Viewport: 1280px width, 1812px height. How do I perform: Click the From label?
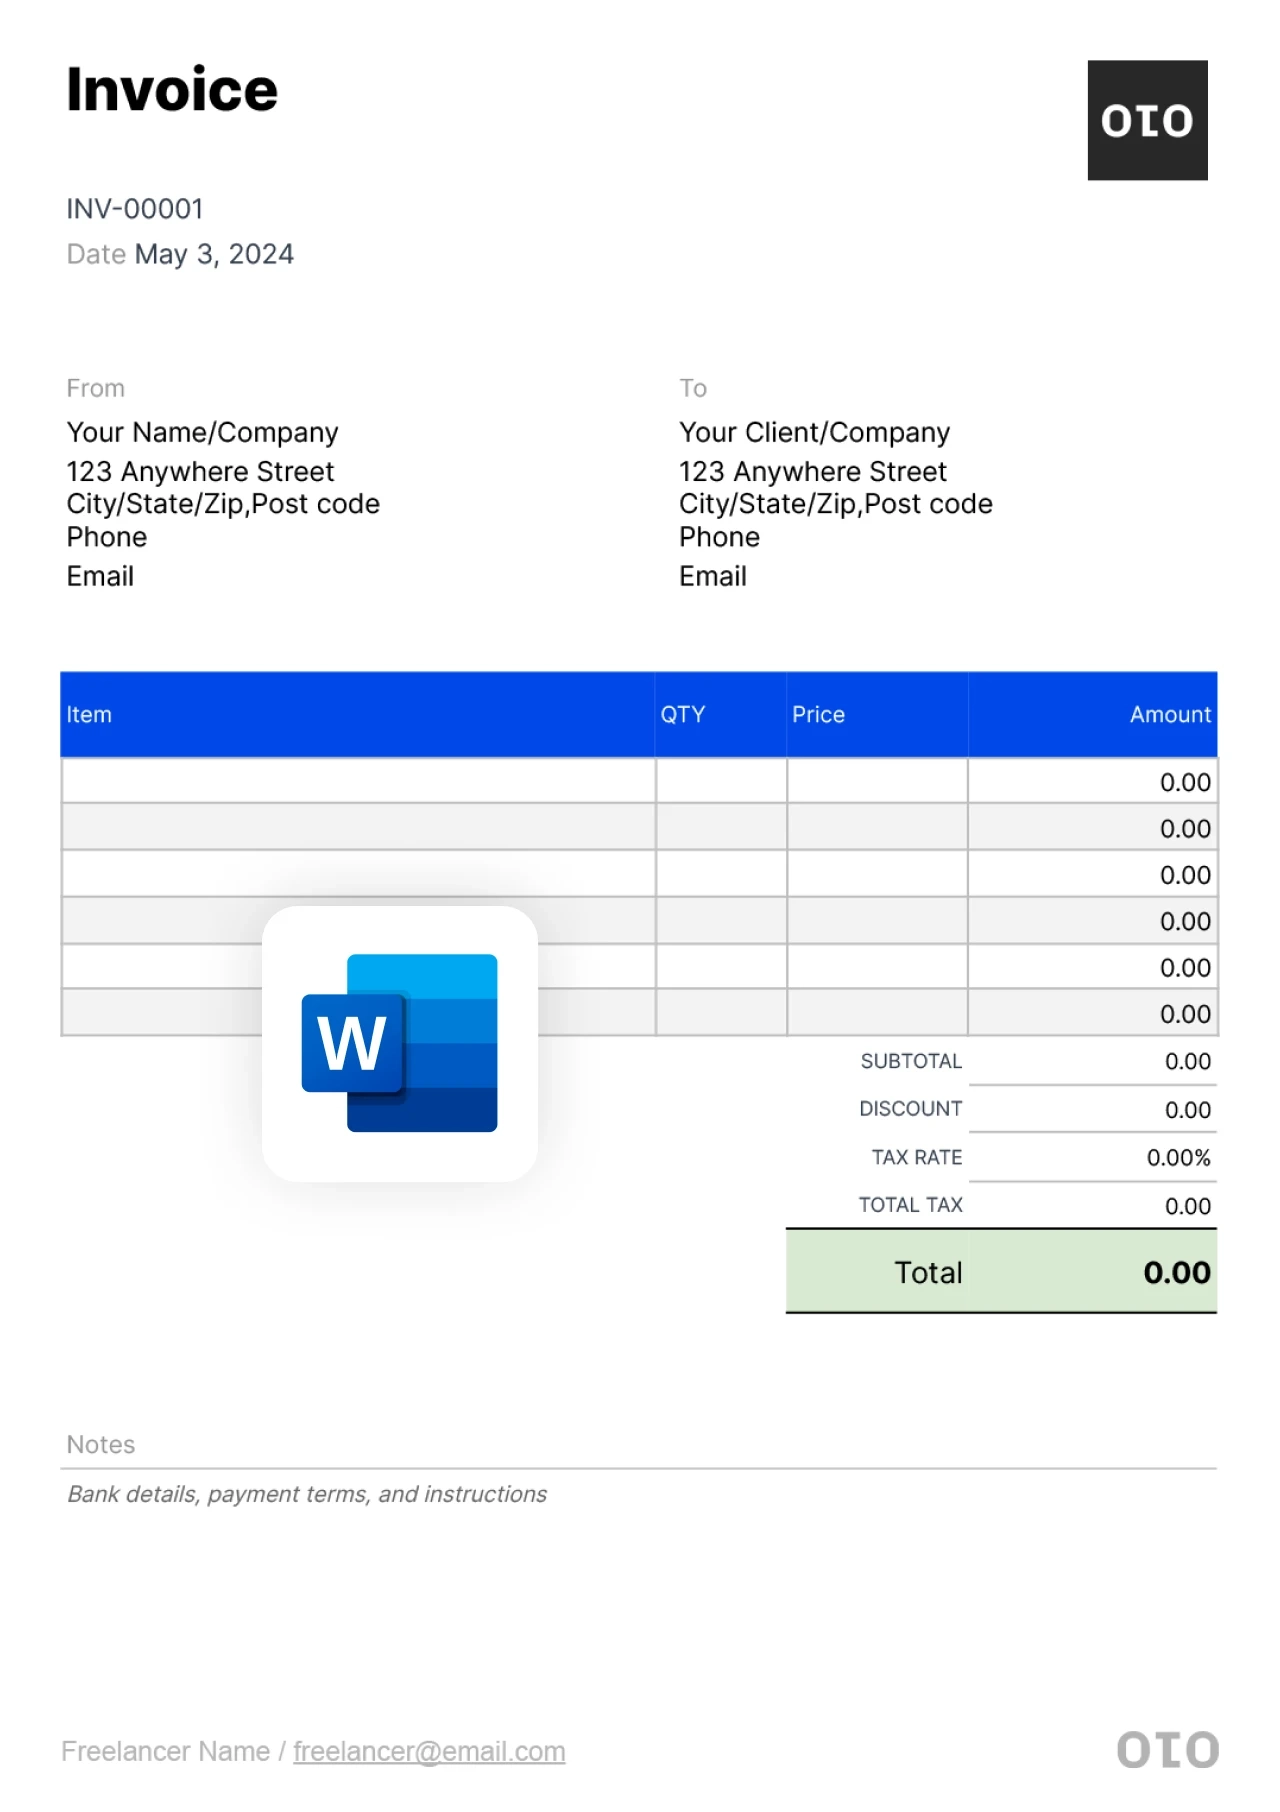coord(96,388)
